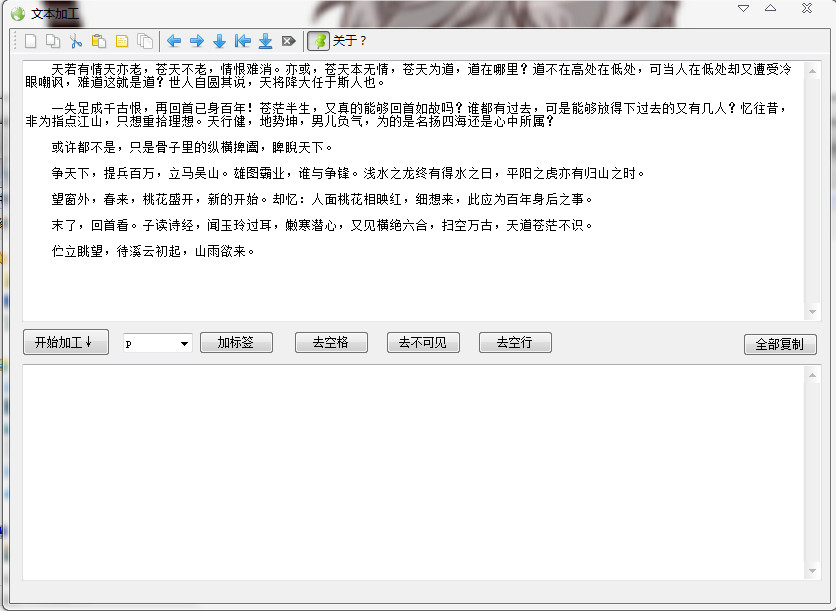The width and height of the screenshot is (836, 611).
Task: Click the duplicate/copy pages icon
Action: click(54, 41)
